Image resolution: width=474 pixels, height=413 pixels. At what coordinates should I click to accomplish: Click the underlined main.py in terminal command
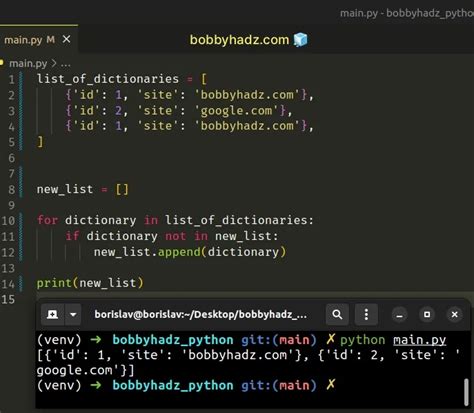(419, 340)
